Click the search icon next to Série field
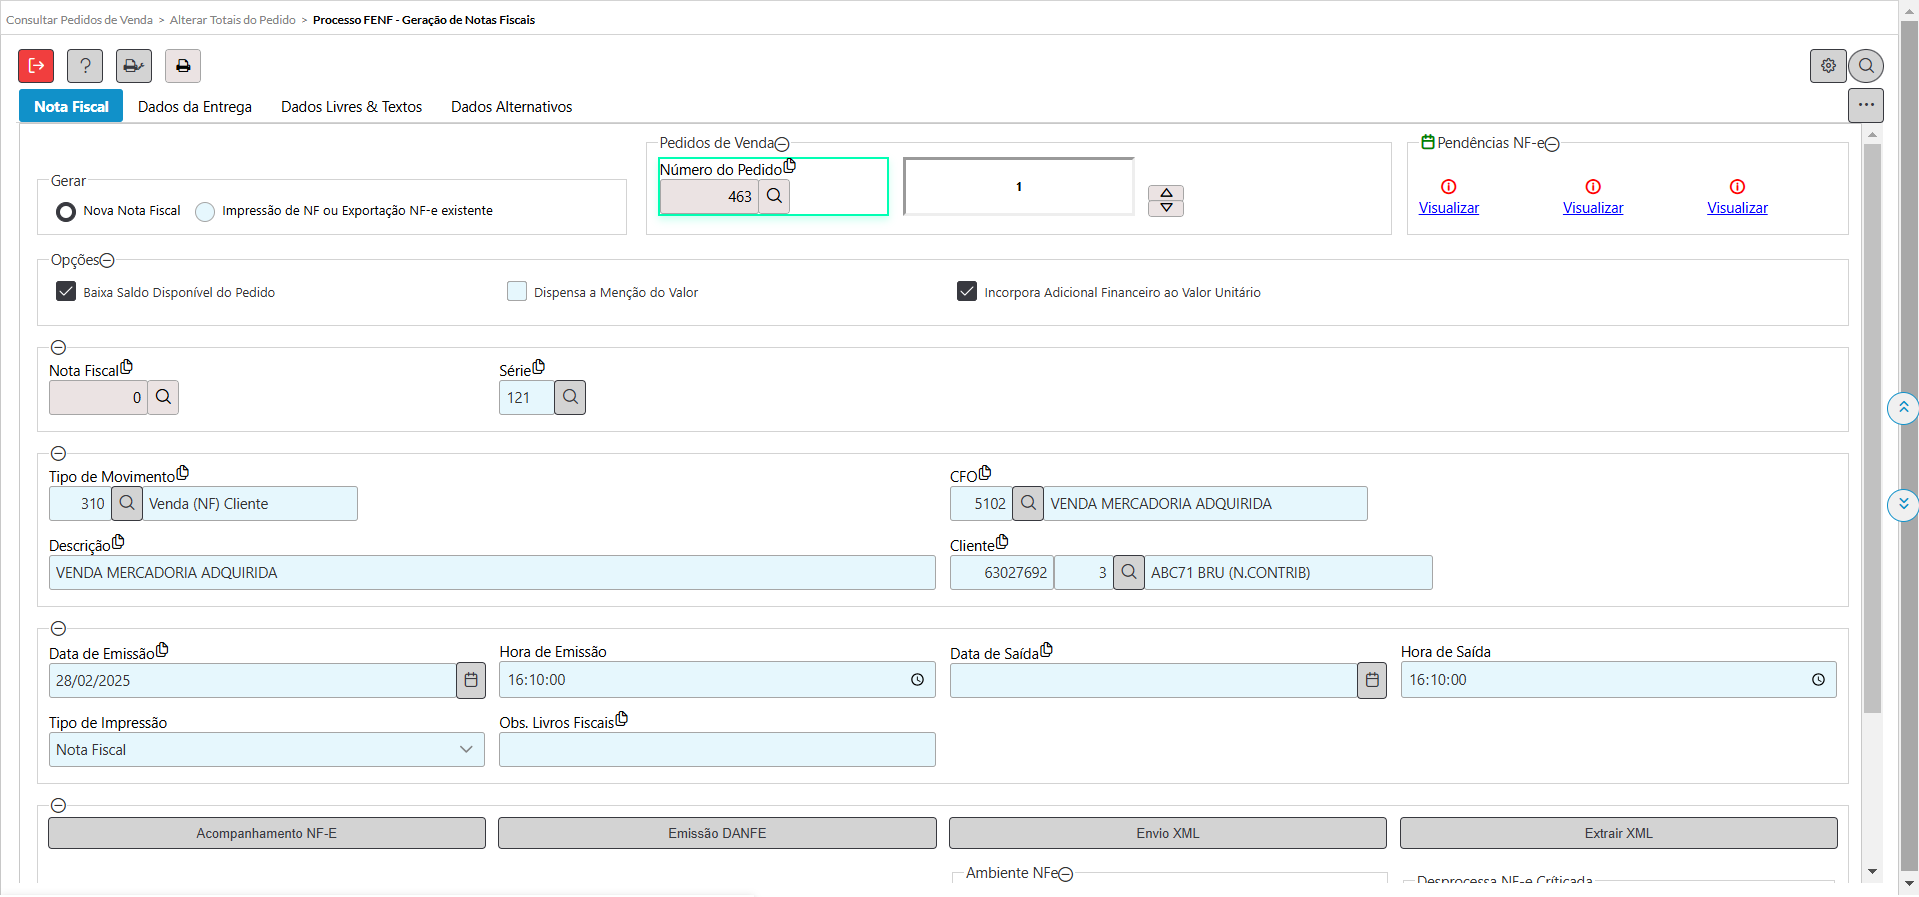1919x897 pixels. (570, 398)
